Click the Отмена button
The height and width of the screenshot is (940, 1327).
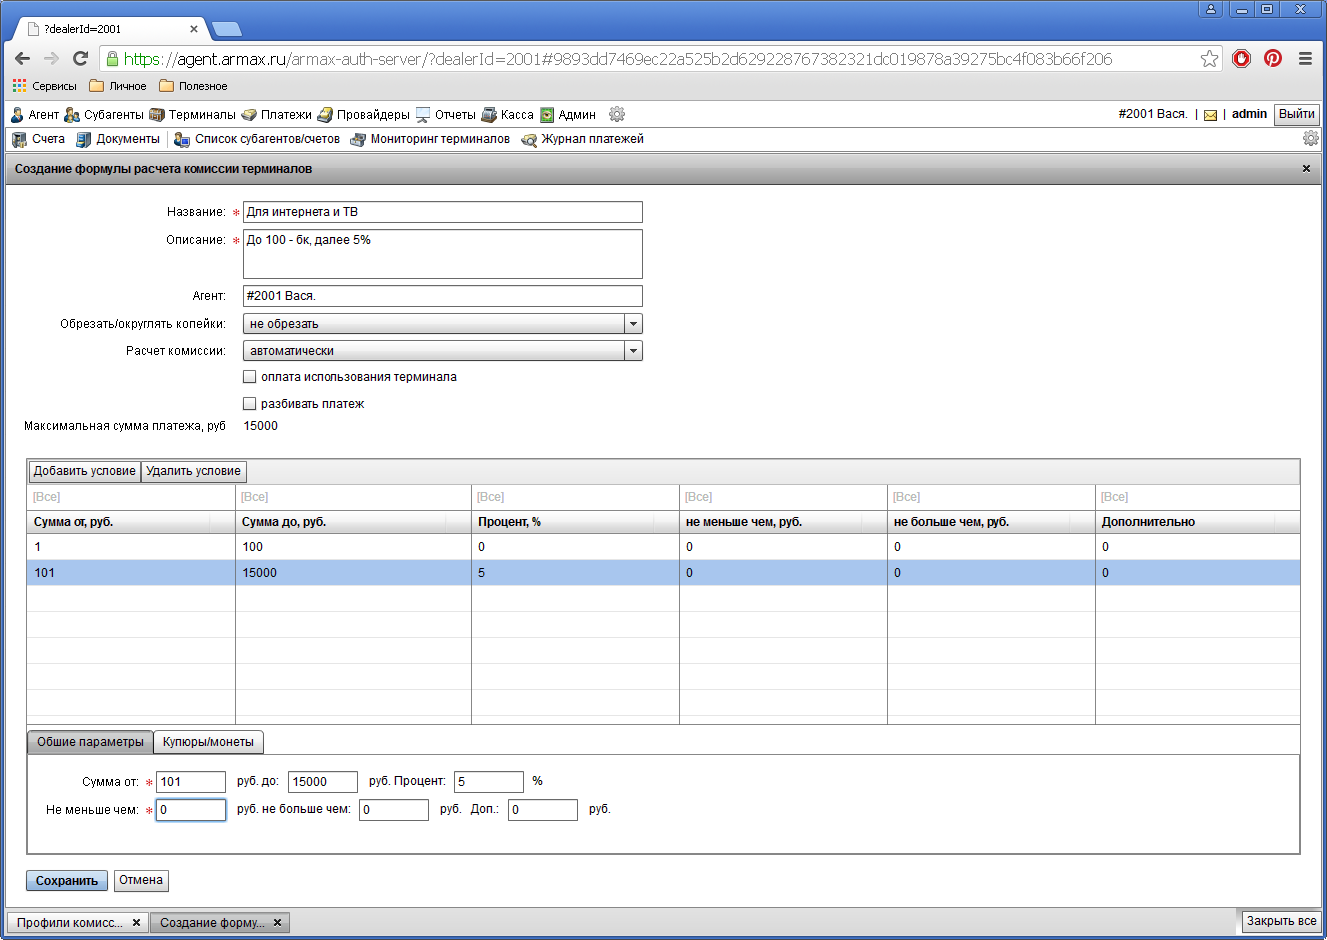tap(141, 881)
